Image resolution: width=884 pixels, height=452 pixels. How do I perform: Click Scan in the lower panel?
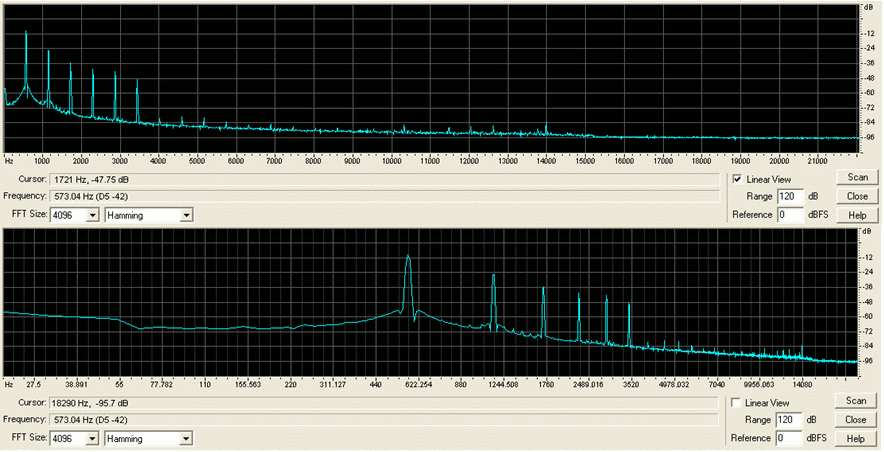tap(856, 402)
